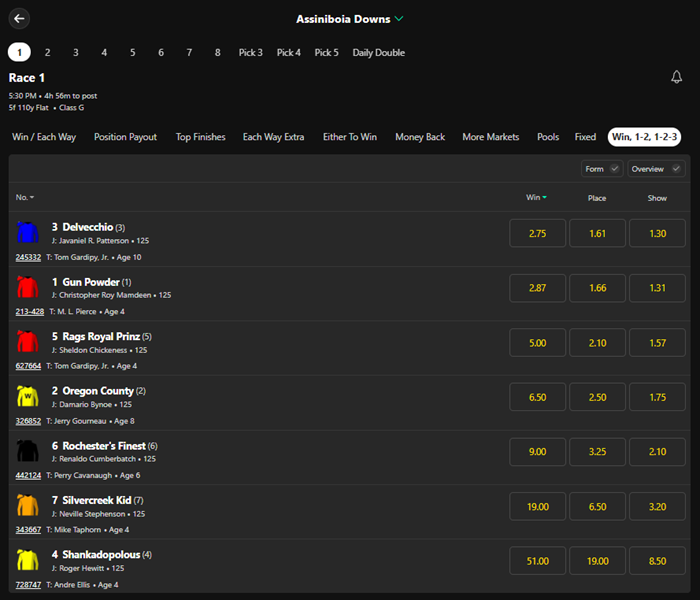Open Oregon County form link 326852
The image size is (700, 600).
coord(28,421)
